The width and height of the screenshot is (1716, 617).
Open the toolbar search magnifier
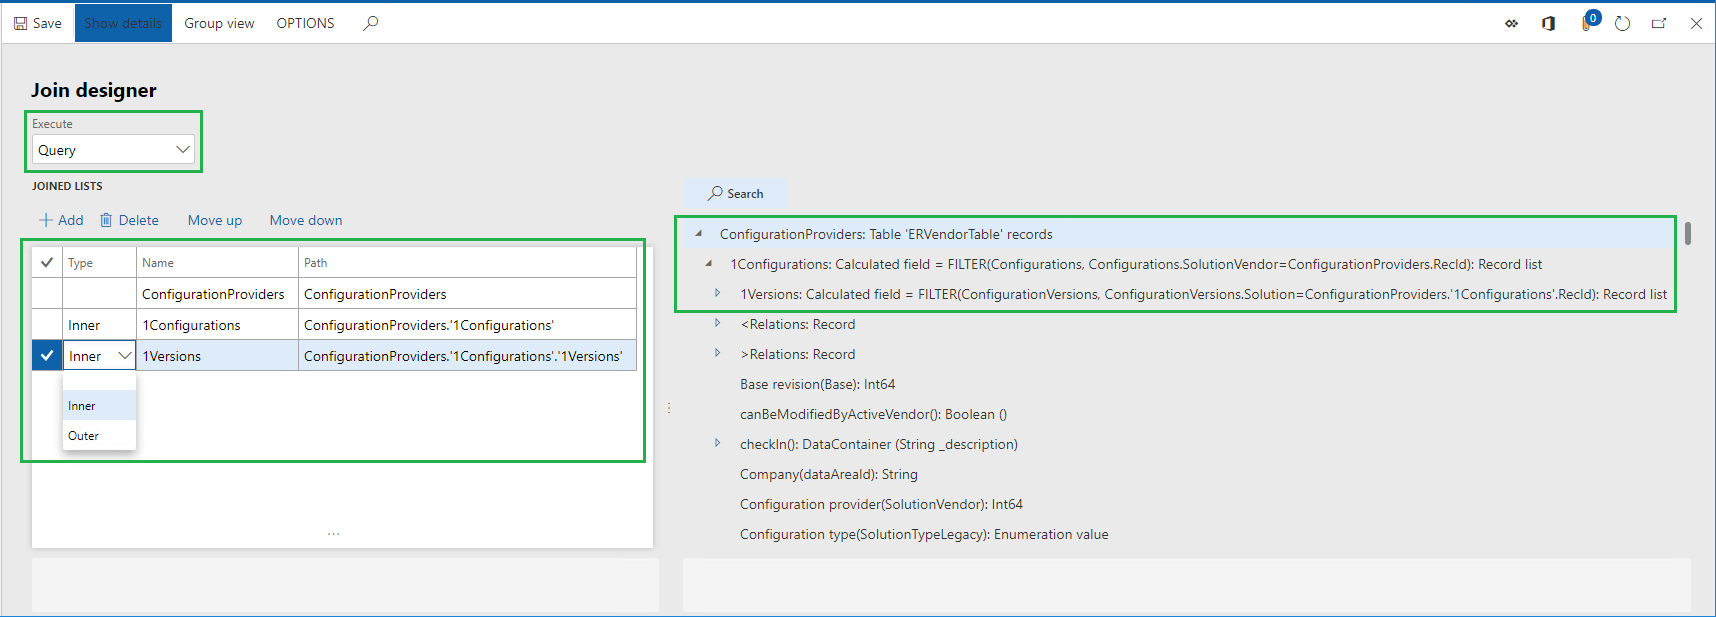[x=371, y=23]
